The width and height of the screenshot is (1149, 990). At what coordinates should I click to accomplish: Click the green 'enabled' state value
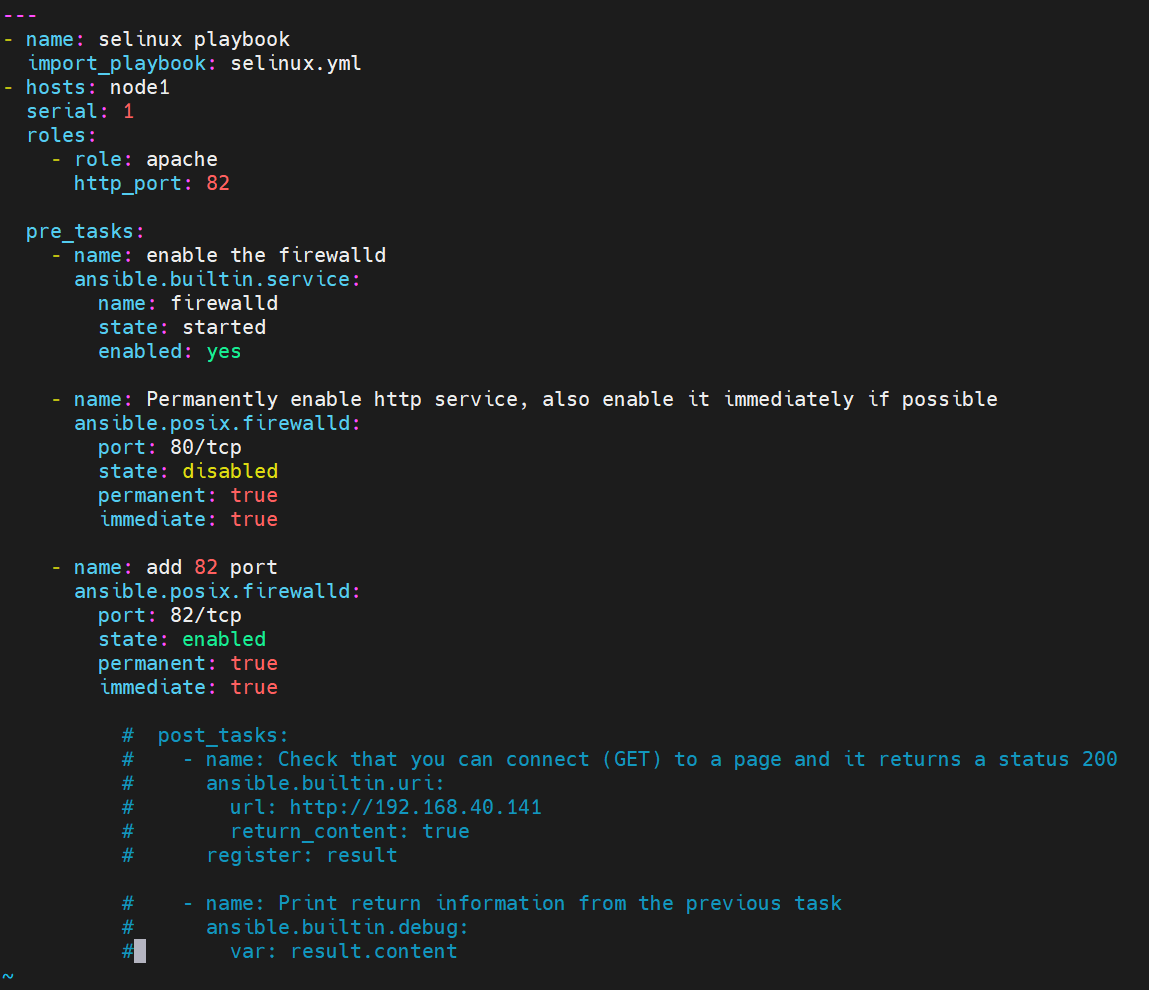pos(224,640)
